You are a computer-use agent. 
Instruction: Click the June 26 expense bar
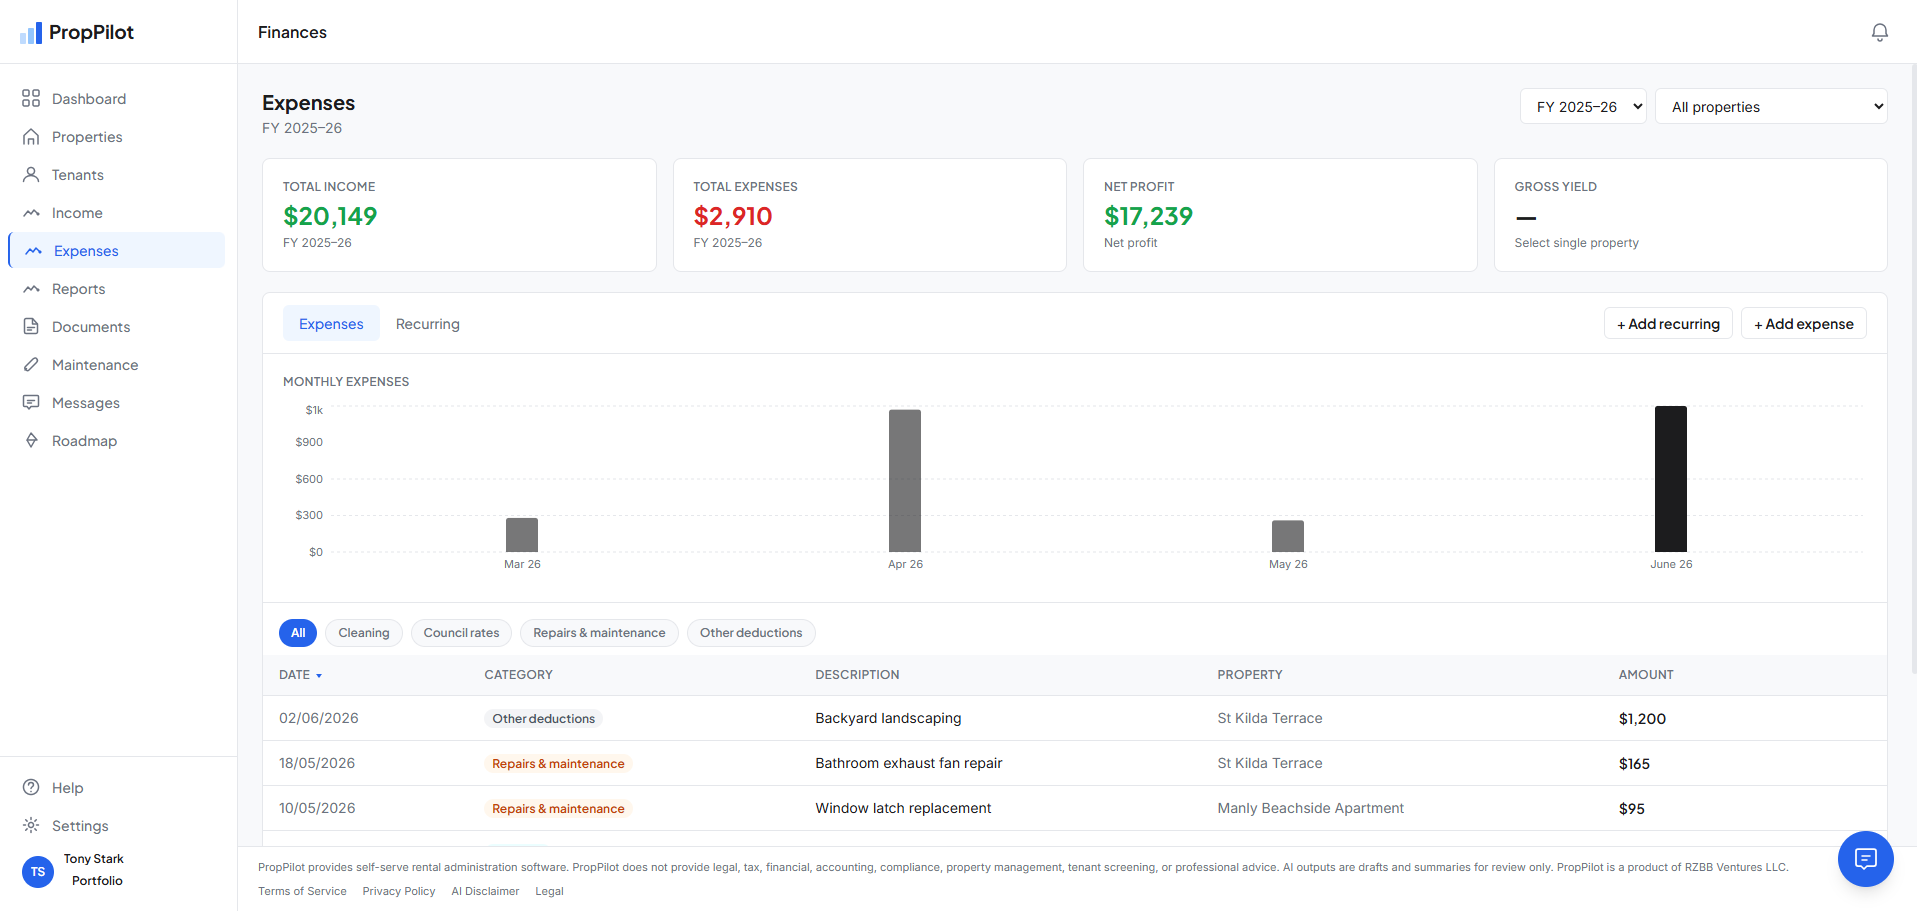1671,479
